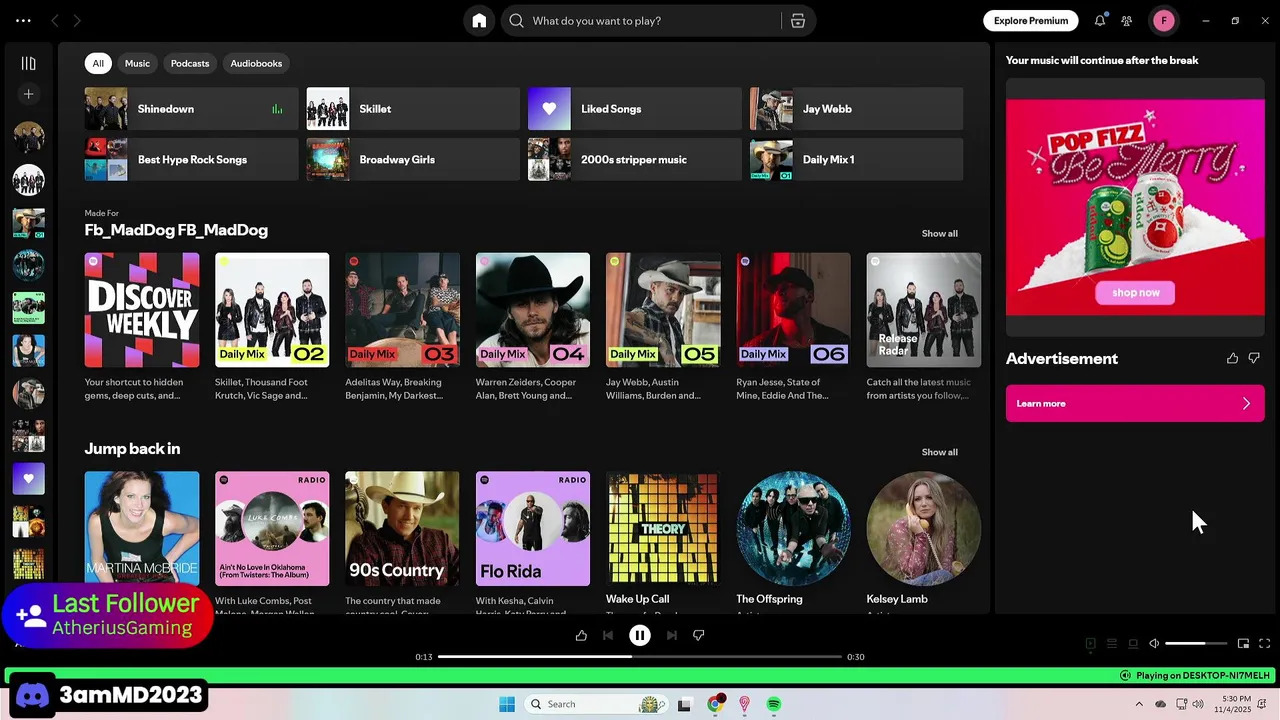Viewport: 1280px width, 720px height.
Task: Thumbs up in the player bar
Action: pyautogui.click(x=581, y=635)
